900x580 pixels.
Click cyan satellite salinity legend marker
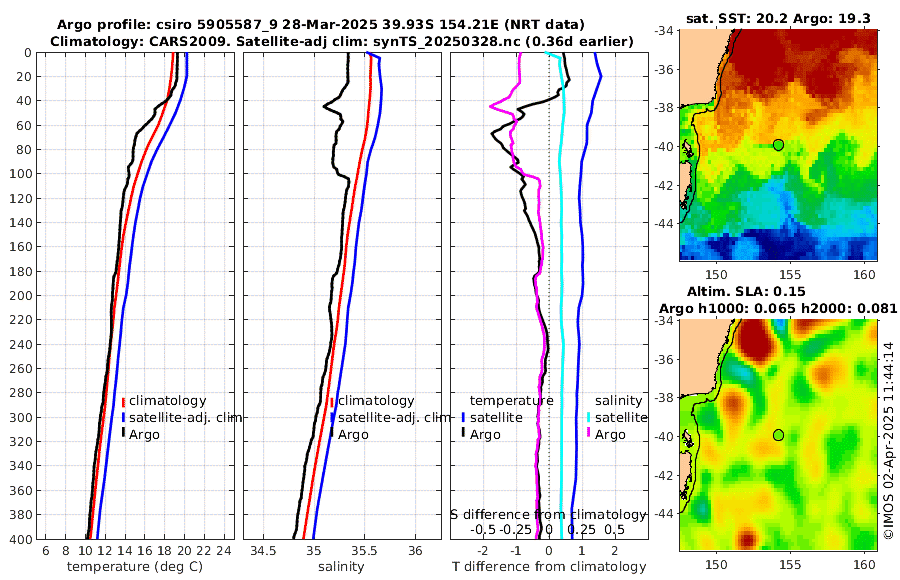589,417
